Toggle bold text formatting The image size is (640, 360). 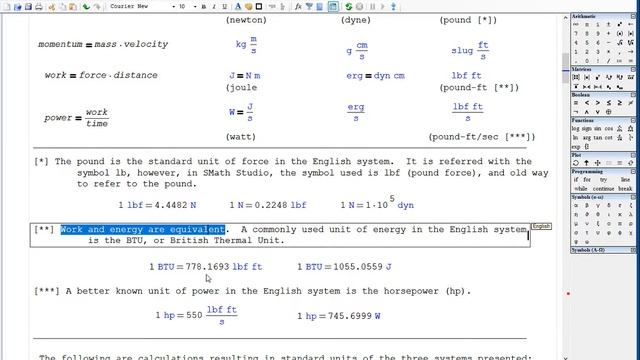(204, 7)
